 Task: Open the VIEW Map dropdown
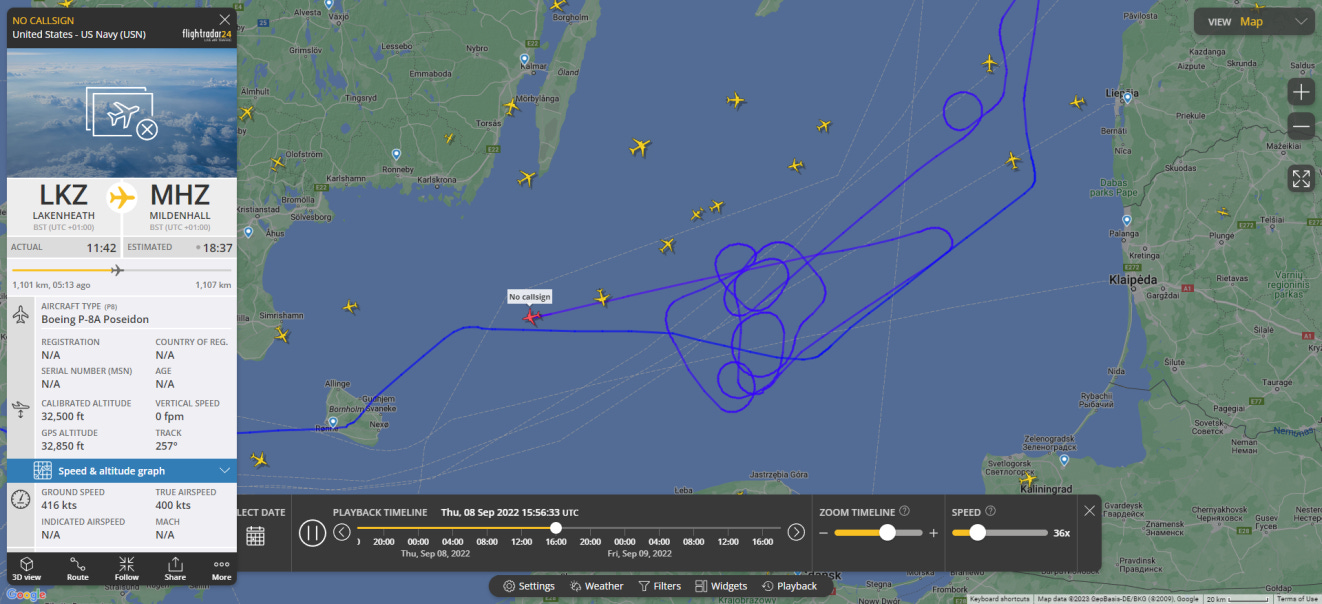click(1255, 22)
